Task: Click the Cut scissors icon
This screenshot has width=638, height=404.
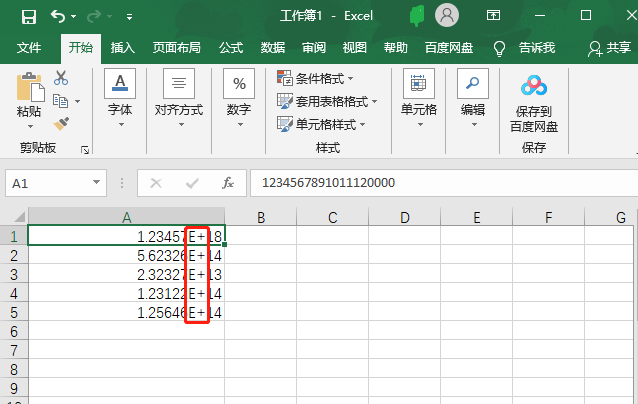Action: (61, 78)
